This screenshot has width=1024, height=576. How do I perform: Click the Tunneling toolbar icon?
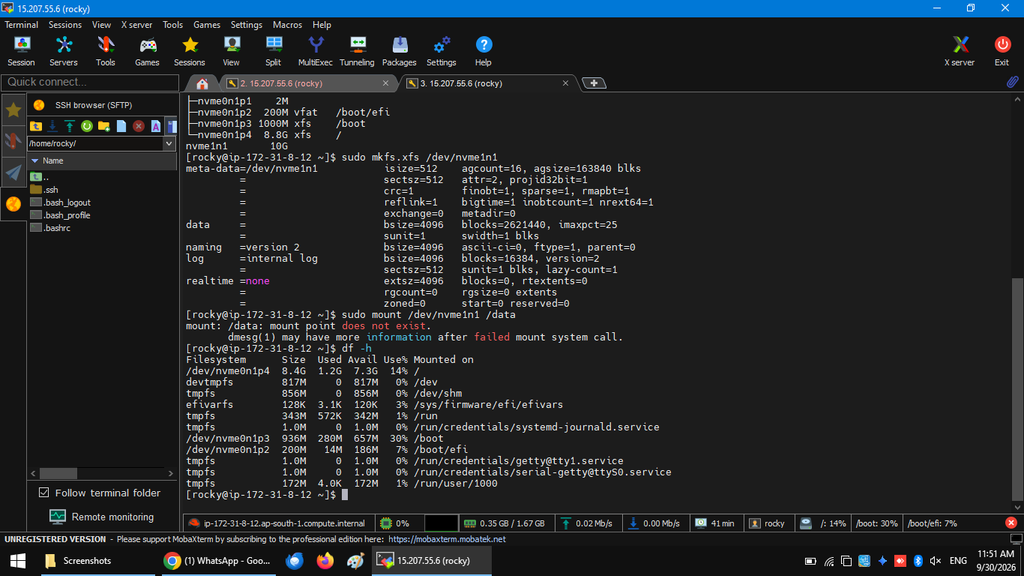(357, 52)
